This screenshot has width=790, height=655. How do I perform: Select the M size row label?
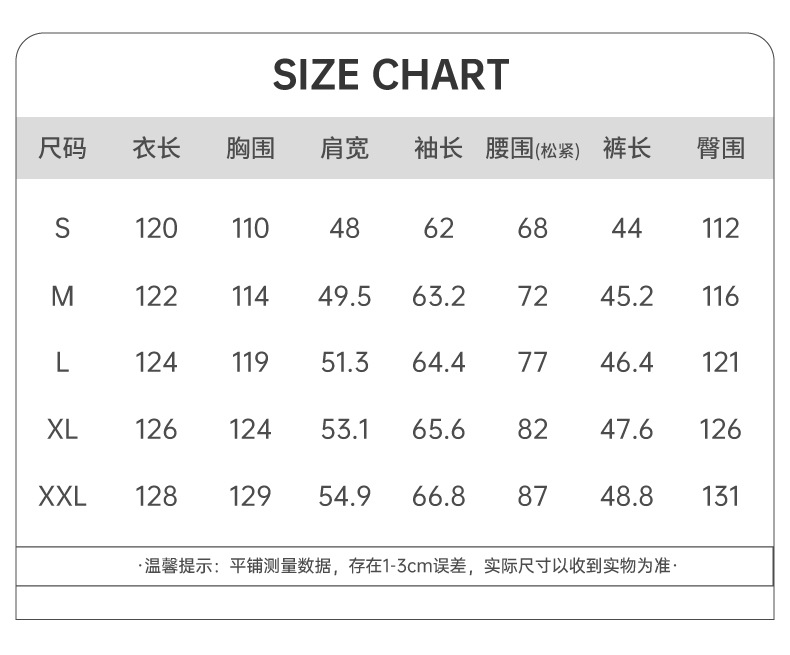click(x=62, y=296)
